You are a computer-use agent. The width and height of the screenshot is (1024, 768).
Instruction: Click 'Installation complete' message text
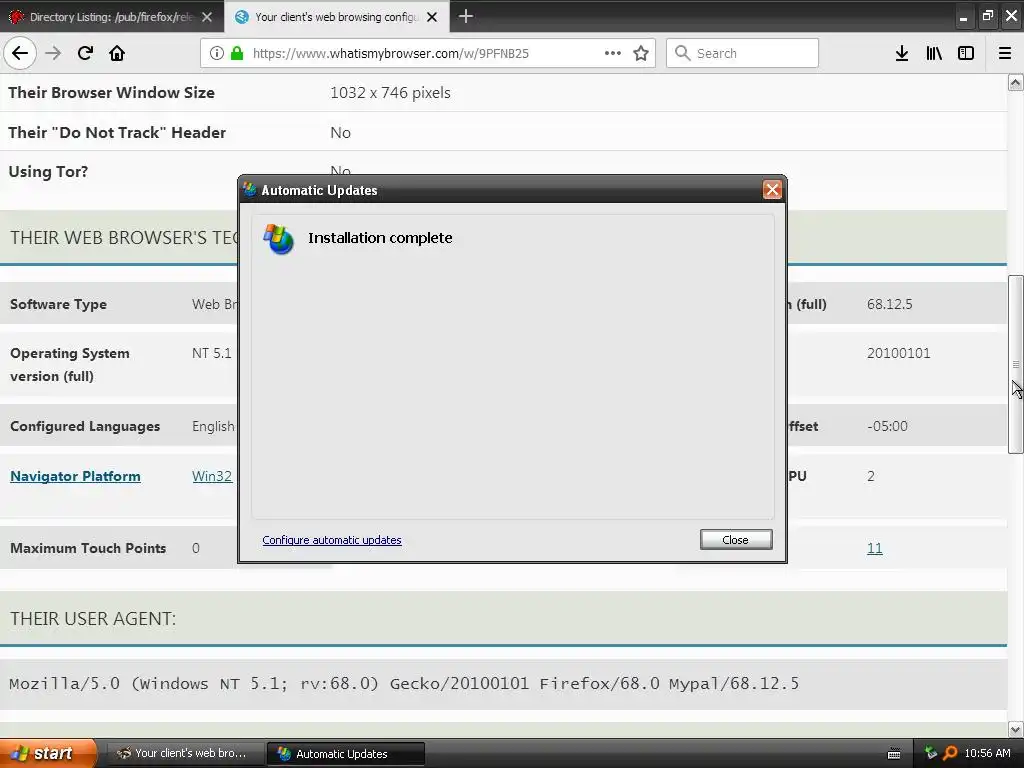tap(380, 238)
